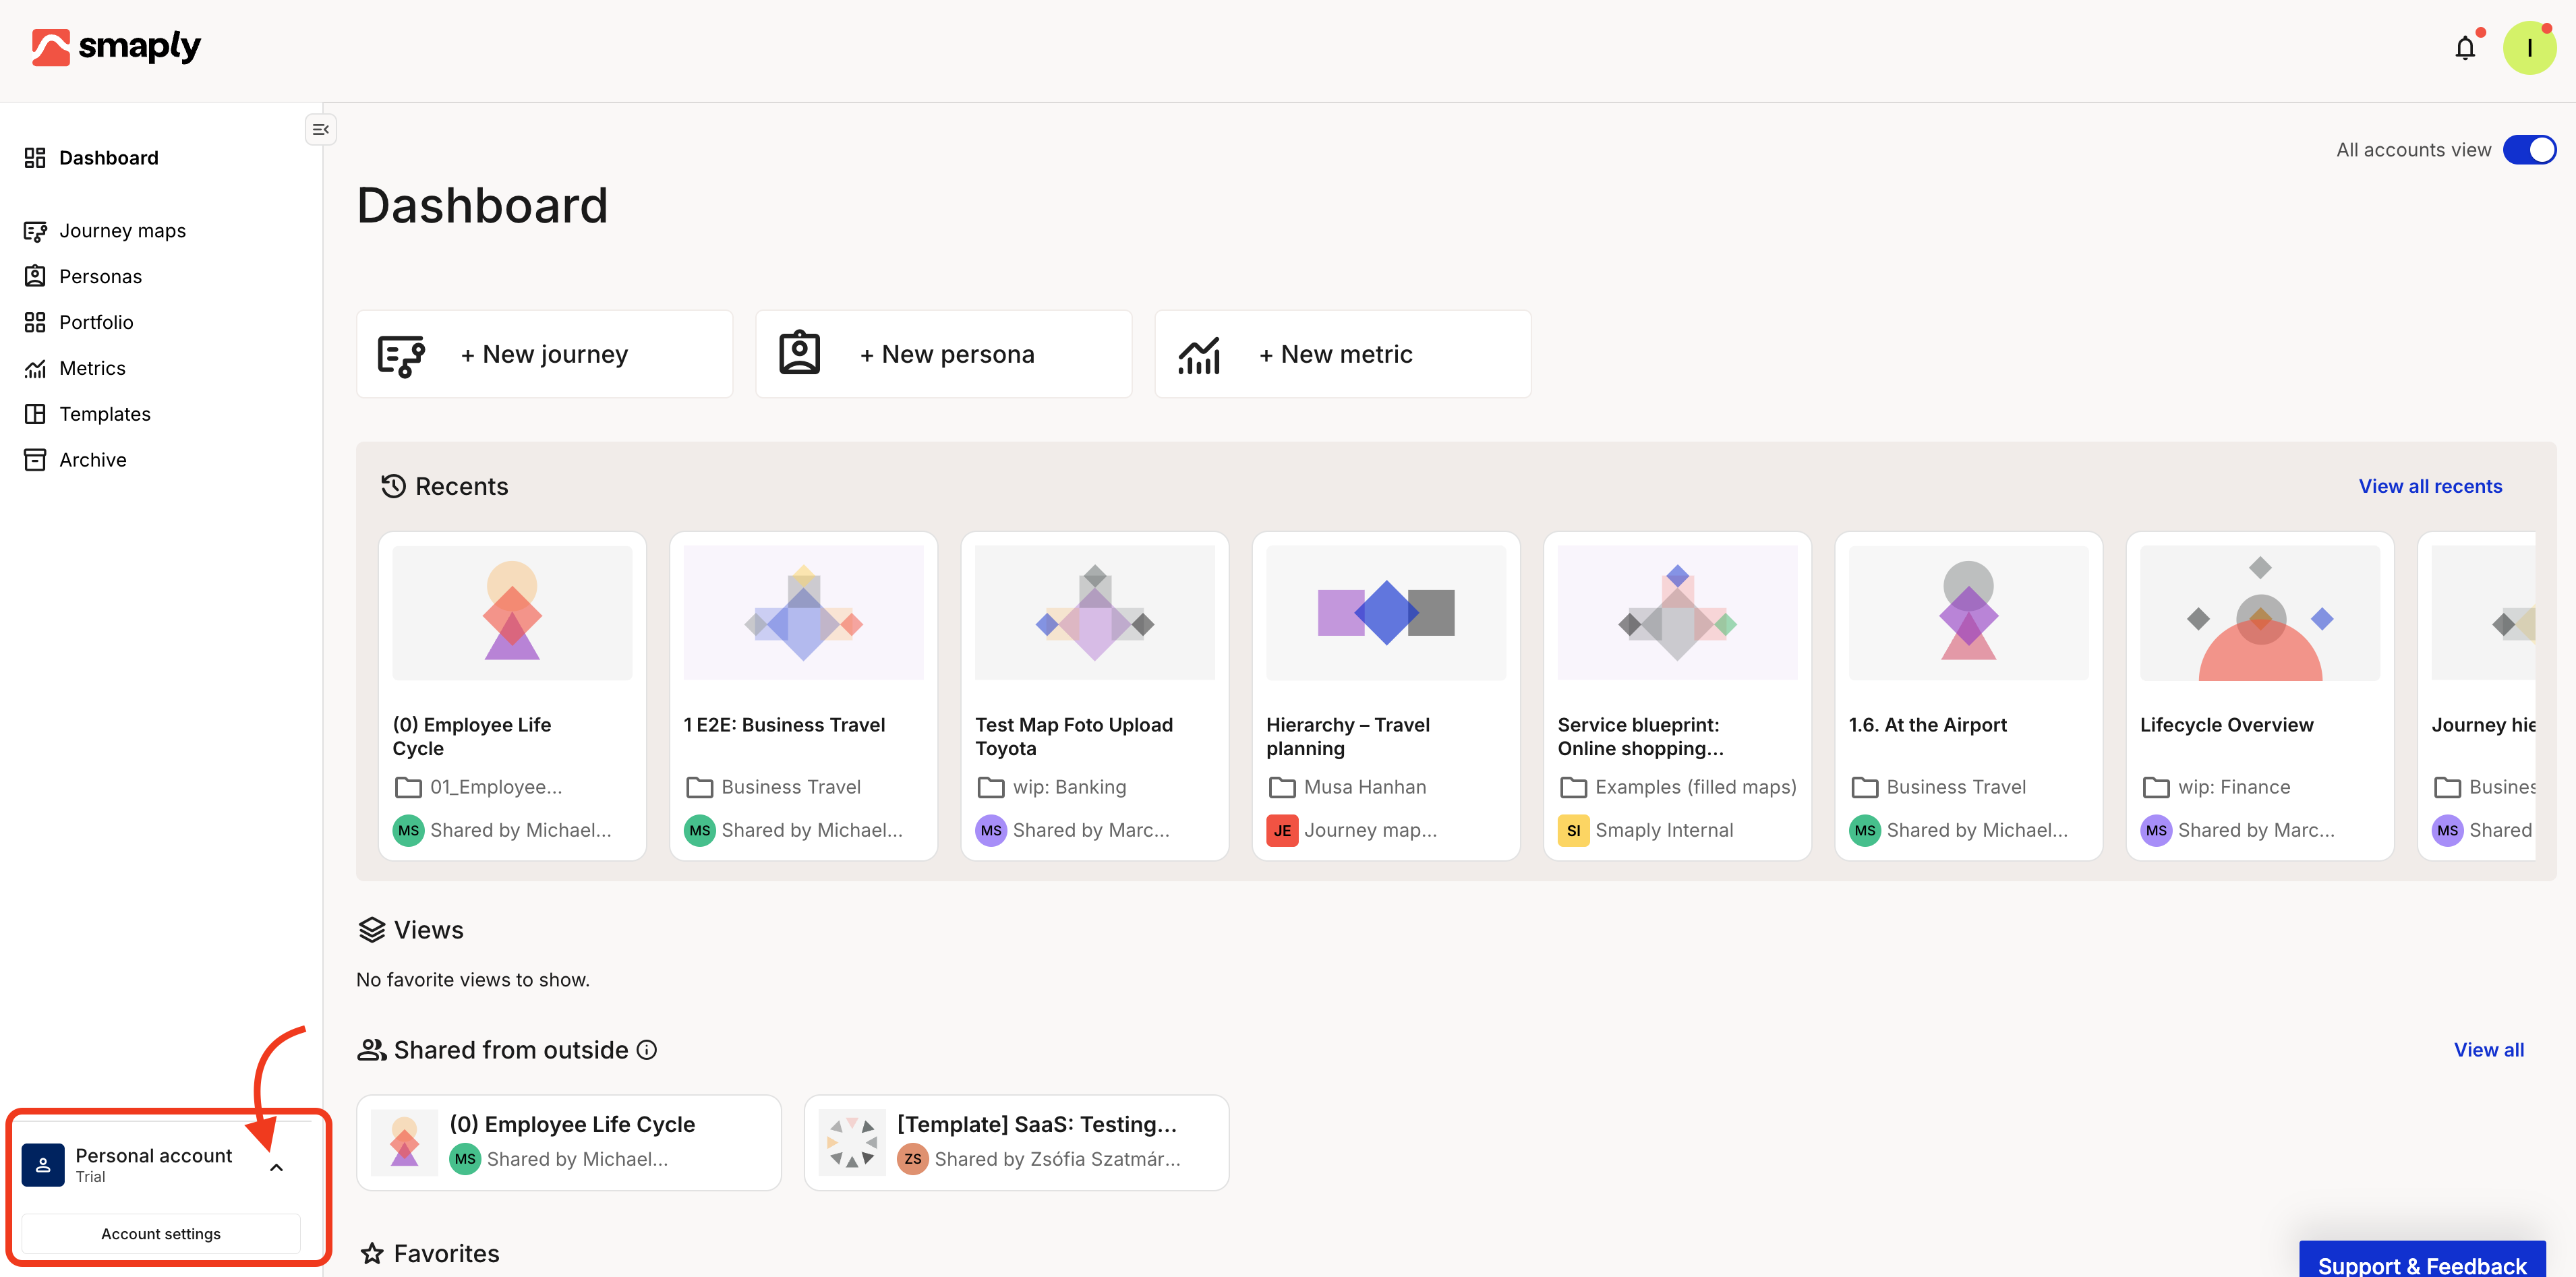Screen dimensions: 2576x1277
Task: Click the MS avatar on Lifecycle Overview card
Action: point(2156,830)
